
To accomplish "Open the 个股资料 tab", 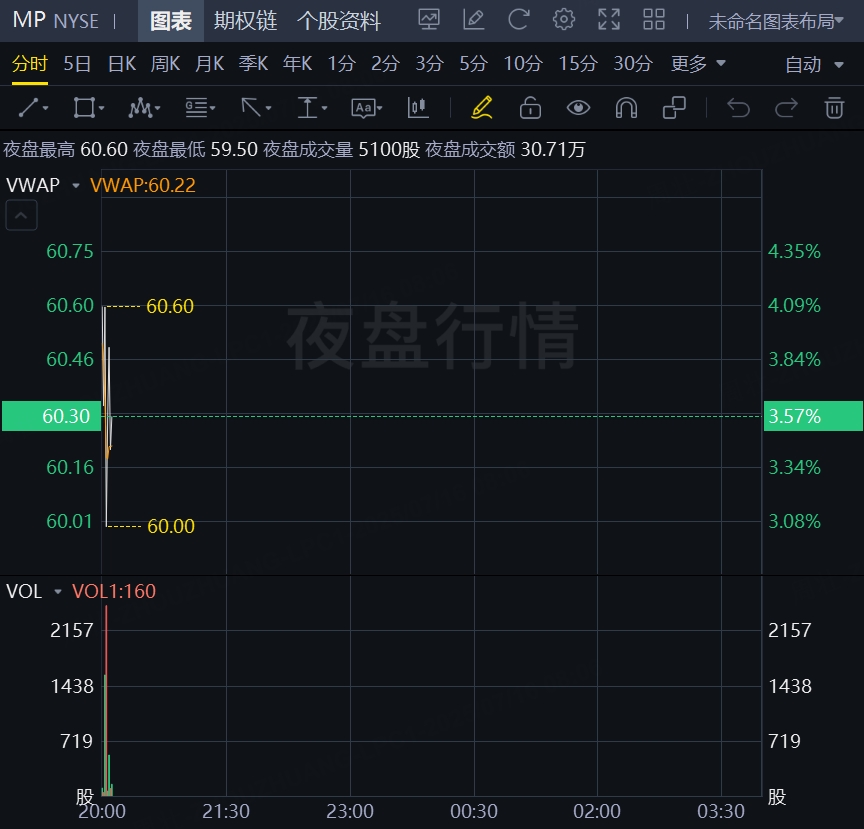I will [339, 21].
